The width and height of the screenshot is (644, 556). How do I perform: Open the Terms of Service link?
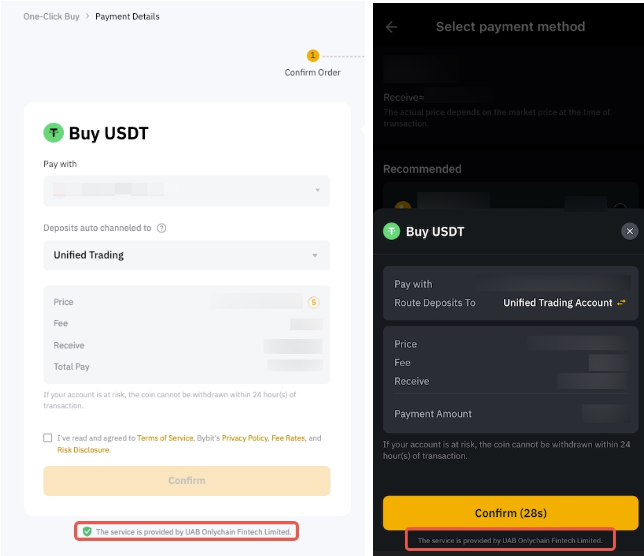coord(165,438)
